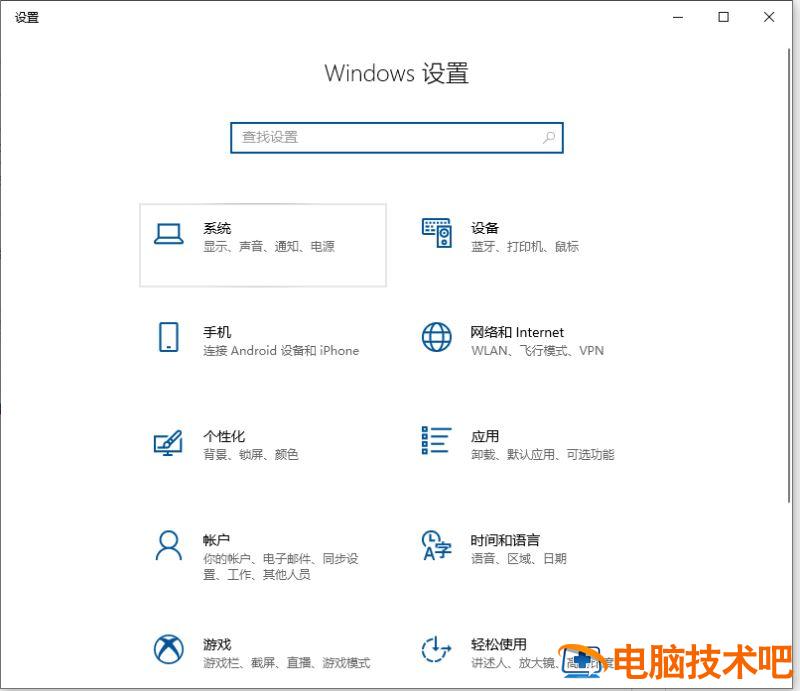Click the 查找设置 search input field
800x691 pixels.
pos(380,137)
